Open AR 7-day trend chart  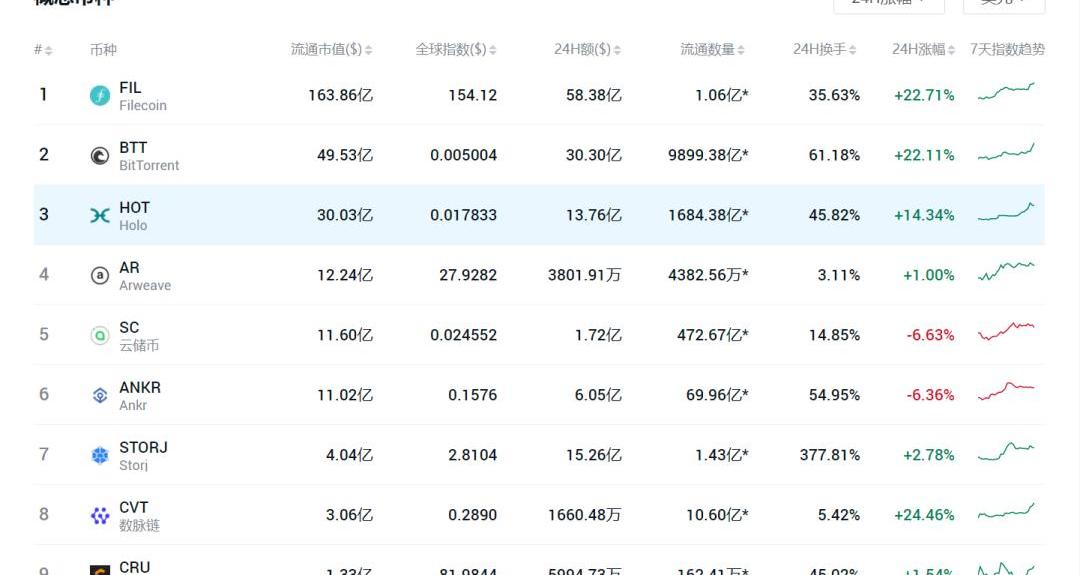[x=1006, y=271]
